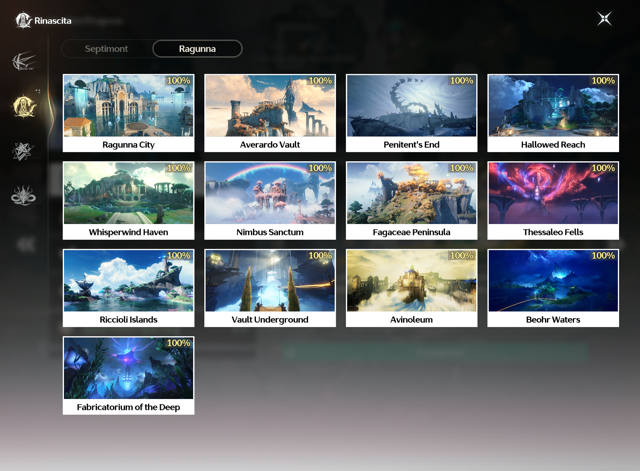Viewport: 640px width, 471px height.
Task: Choose the third sidebar star-shaped emblem
Action: 23,151
